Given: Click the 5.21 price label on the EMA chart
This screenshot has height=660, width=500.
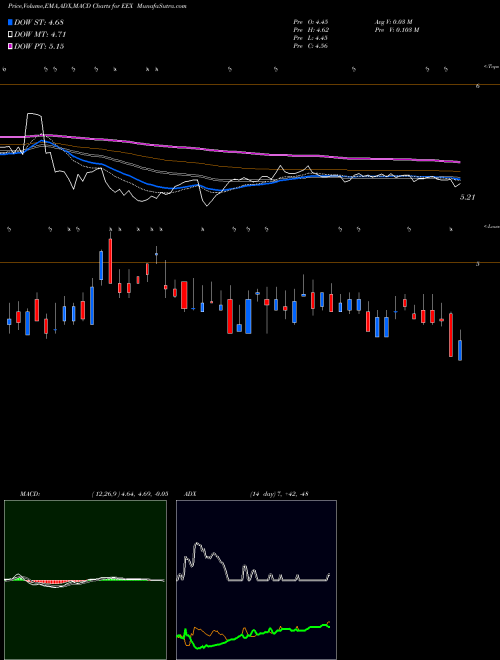Looking at the screenshot, I should coord(467,197).
